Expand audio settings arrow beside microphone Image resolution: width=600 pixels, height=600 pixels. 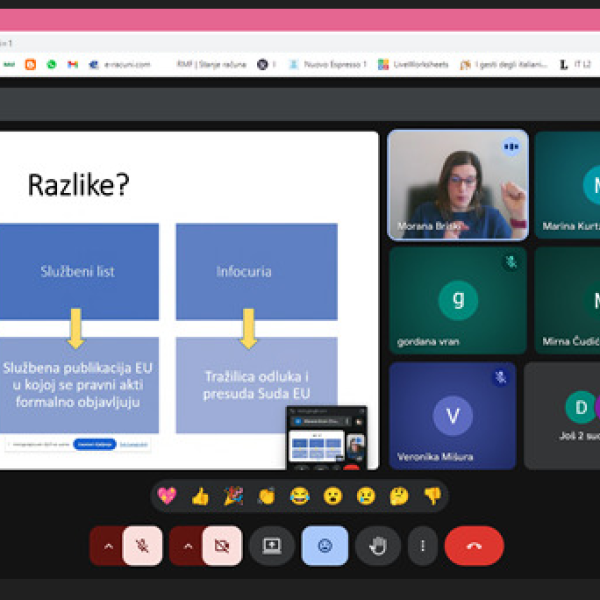[106, 546]
